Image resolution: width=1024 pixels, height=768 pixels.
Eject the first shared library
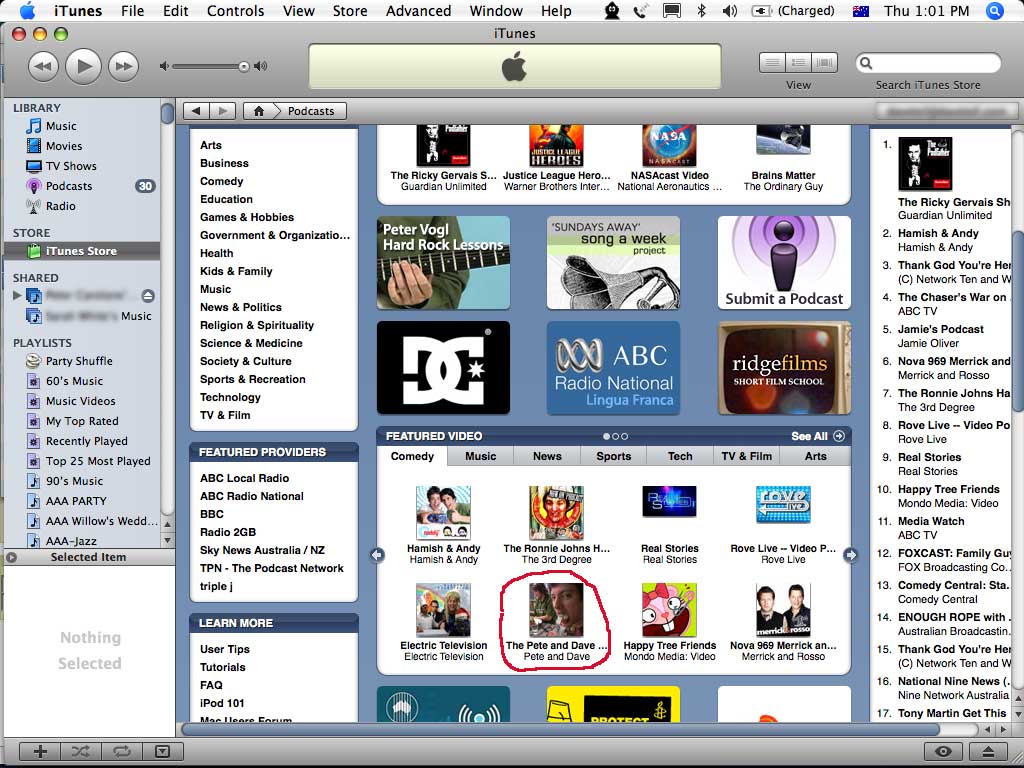(x=148, y=296)
